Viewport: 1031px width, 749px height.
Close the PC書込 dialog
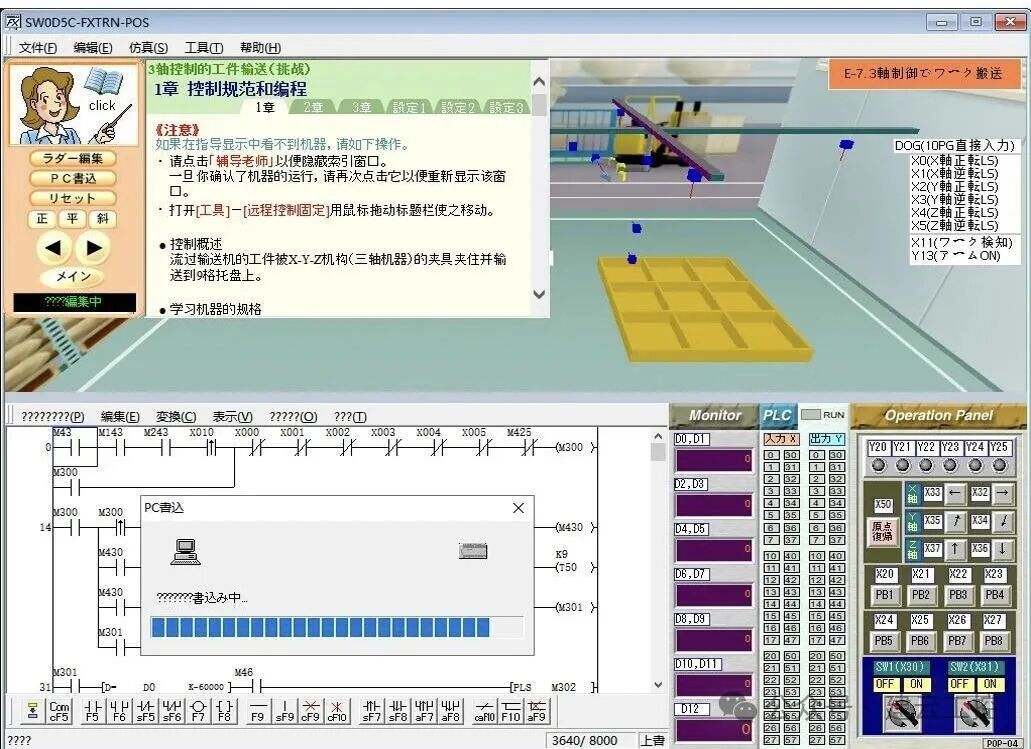point(518,508)
